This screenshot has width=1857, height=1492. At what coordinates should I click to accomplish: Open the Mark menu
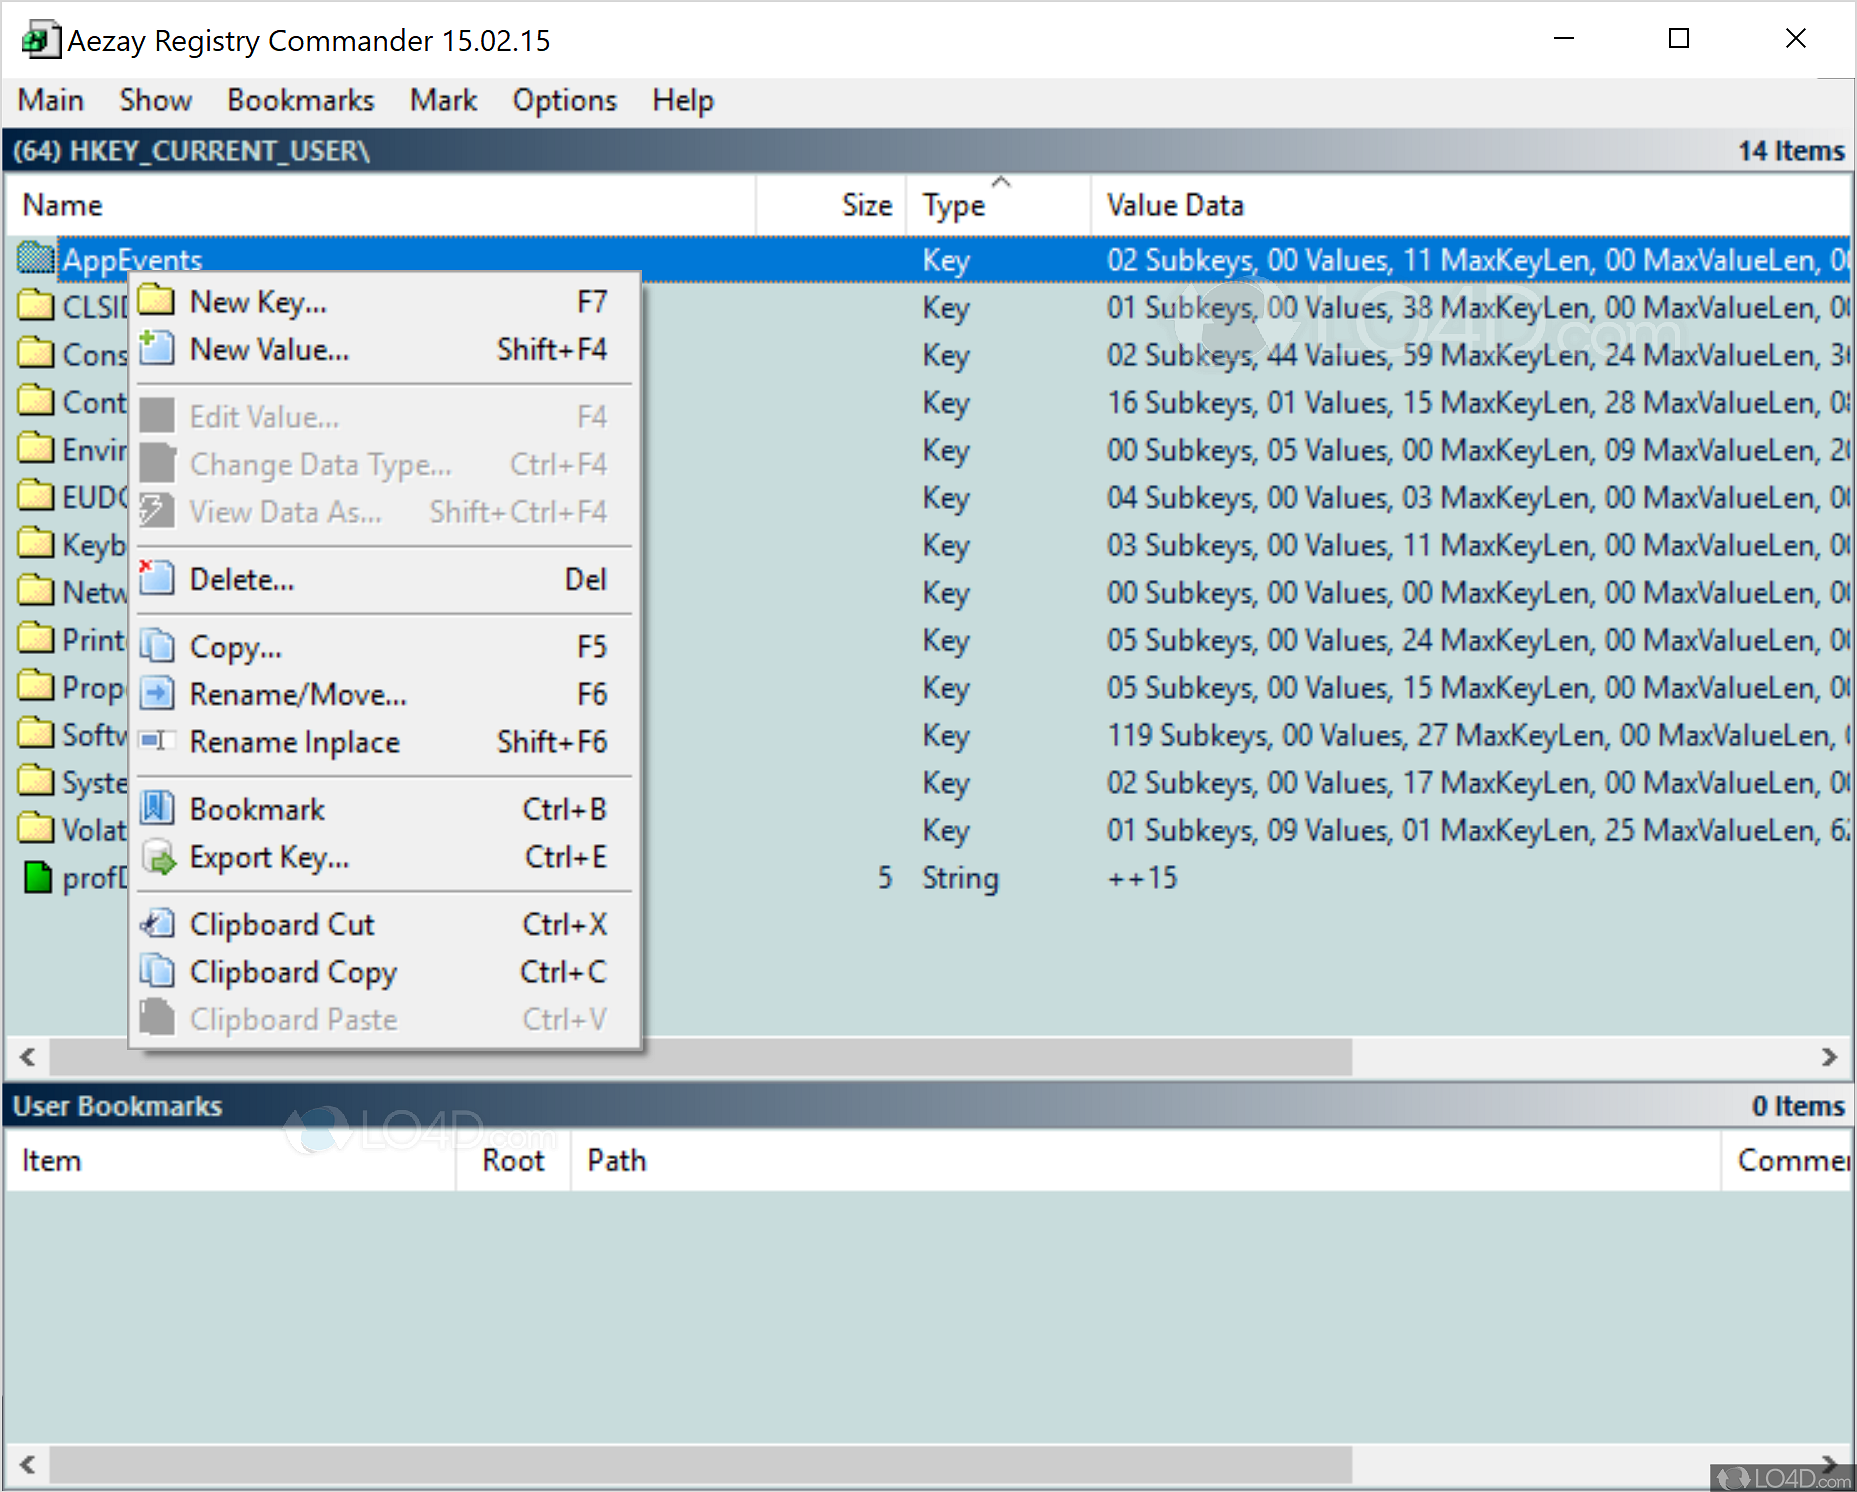(443, 100)
